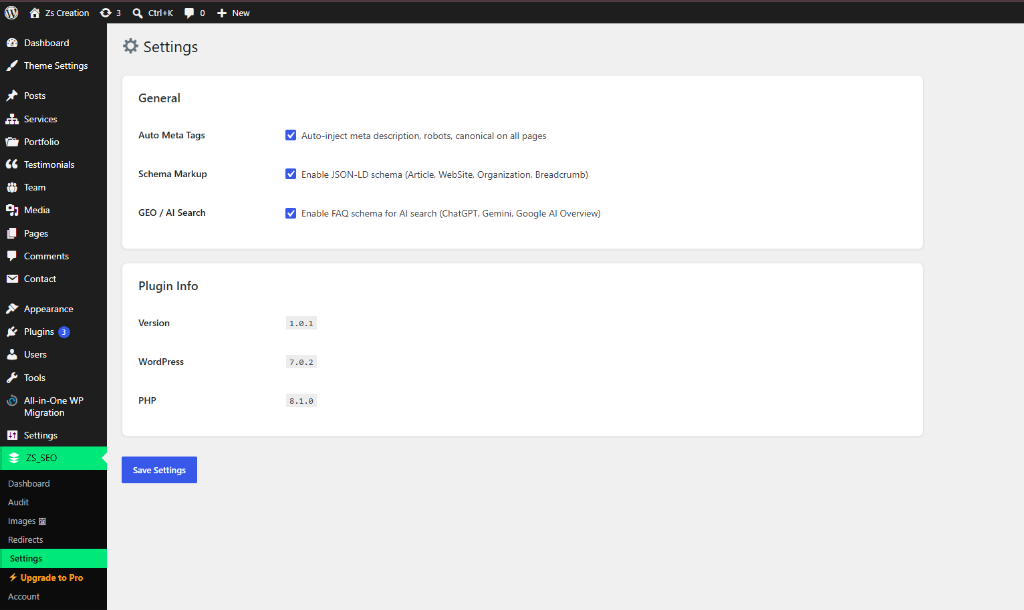Viewport: 1024px width, 610px height.
Task: Click the Appearance paintbrush icon
Action: (x=12, y=308)
